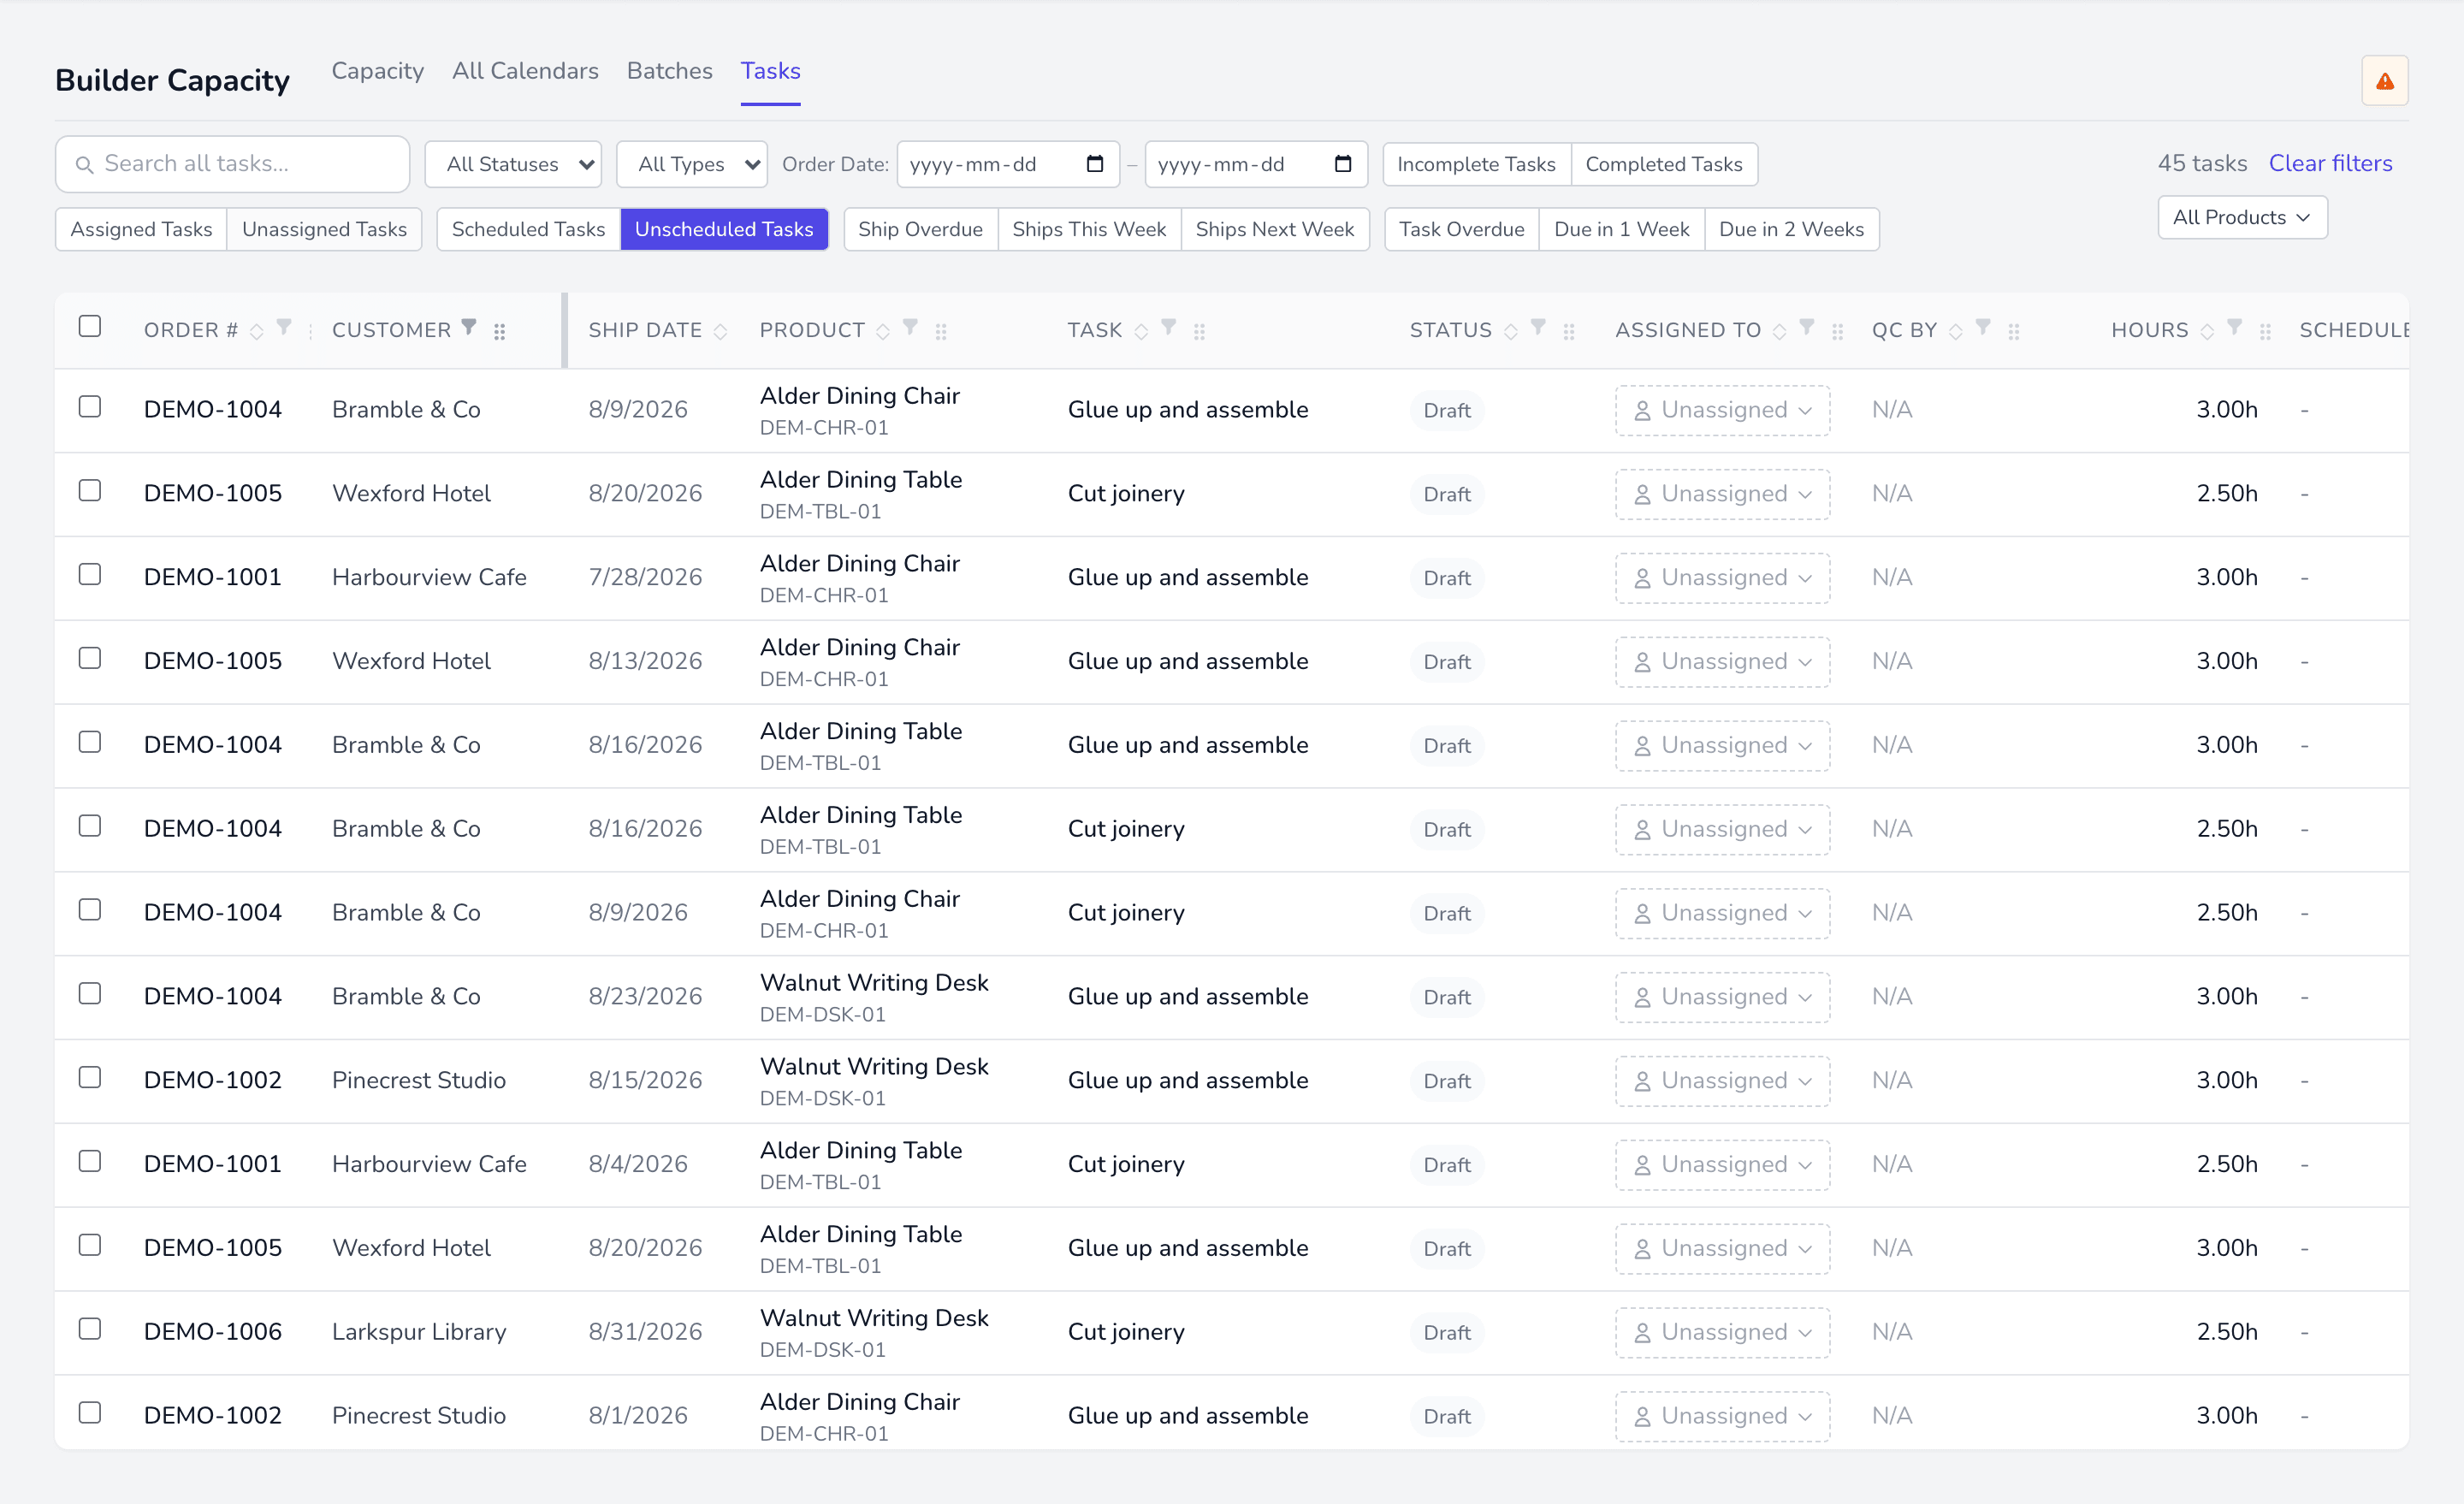Switch to the All Calendars tab
Screen dimensions: 2464x1504
click(525, 71)
